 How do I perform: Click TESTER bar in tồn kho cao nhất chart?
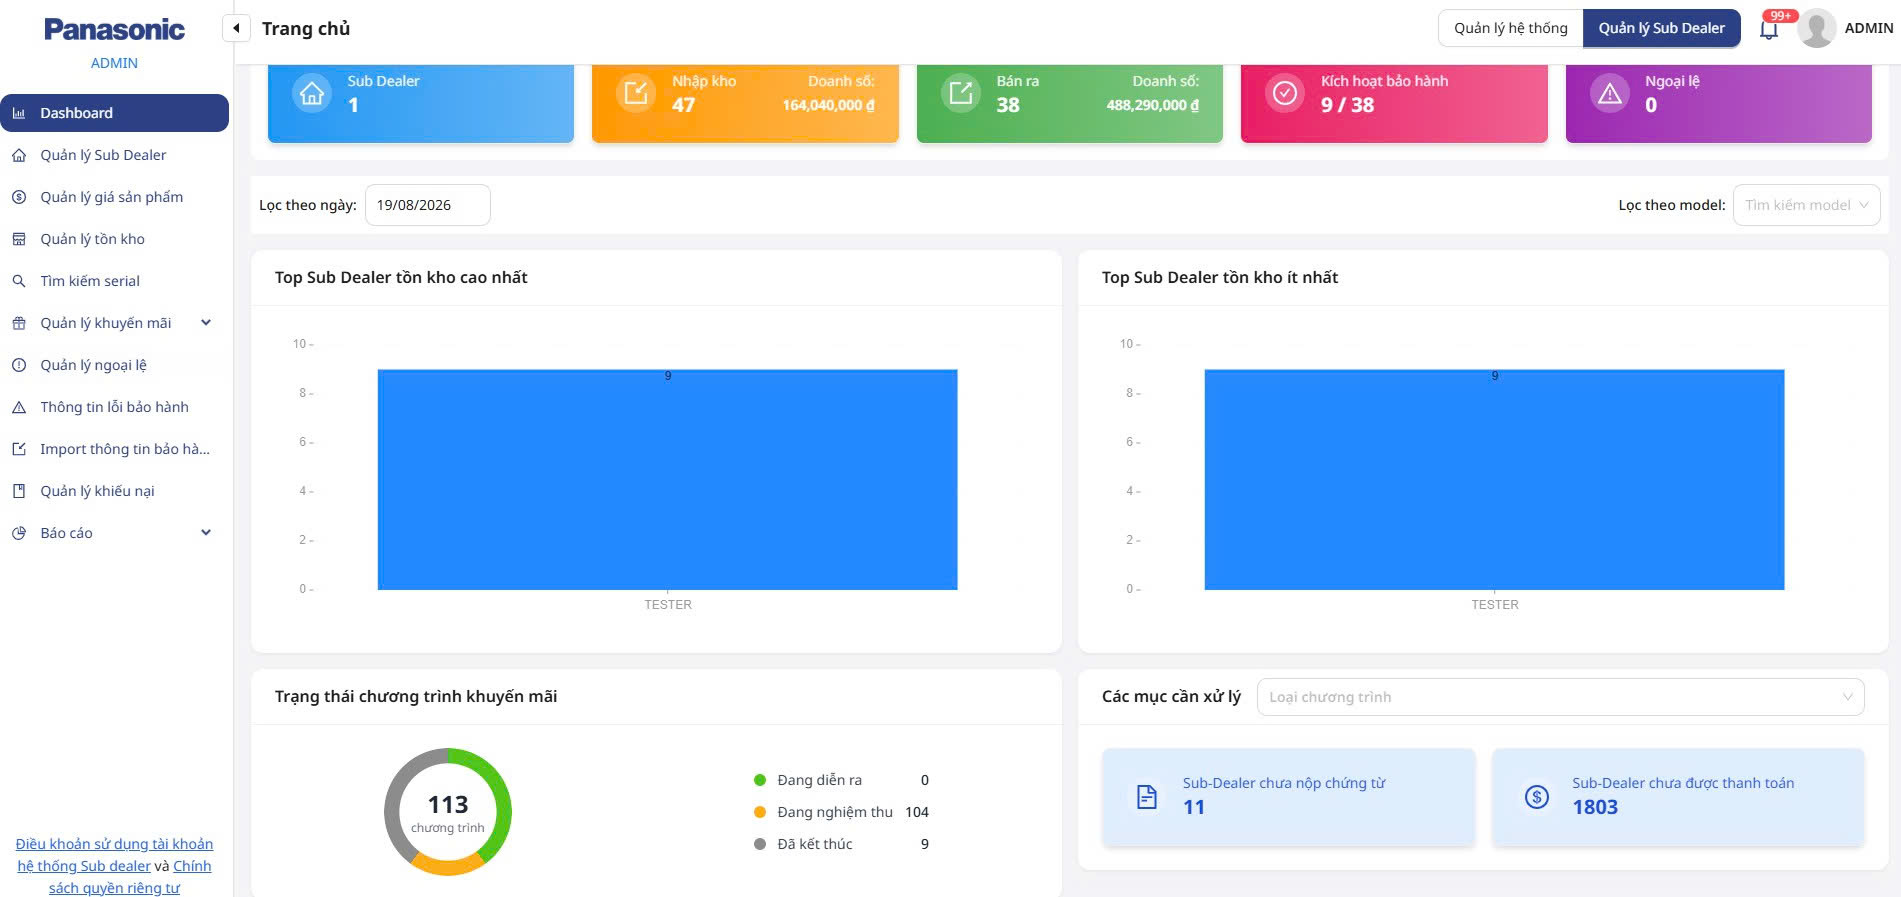pos(667,480)
